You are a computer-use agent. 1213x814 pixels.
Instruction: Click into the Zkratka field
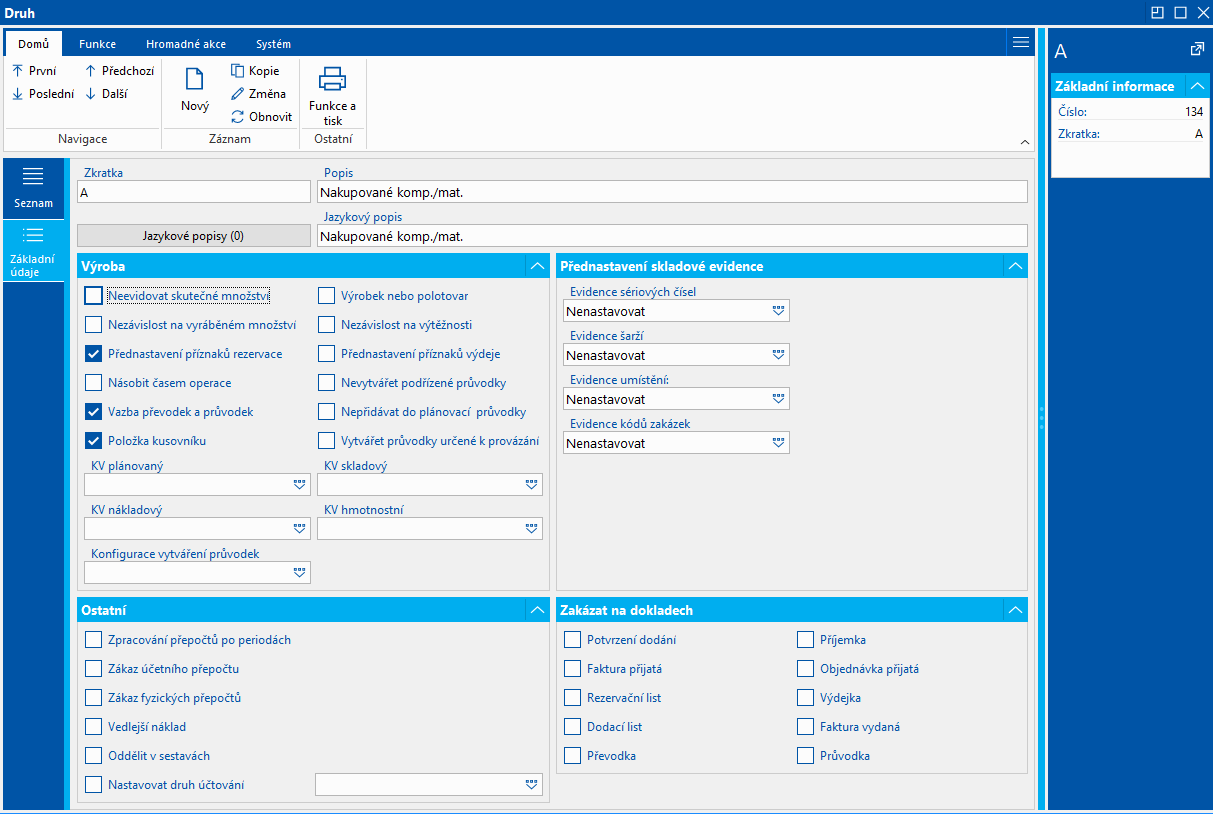[194, 192]
